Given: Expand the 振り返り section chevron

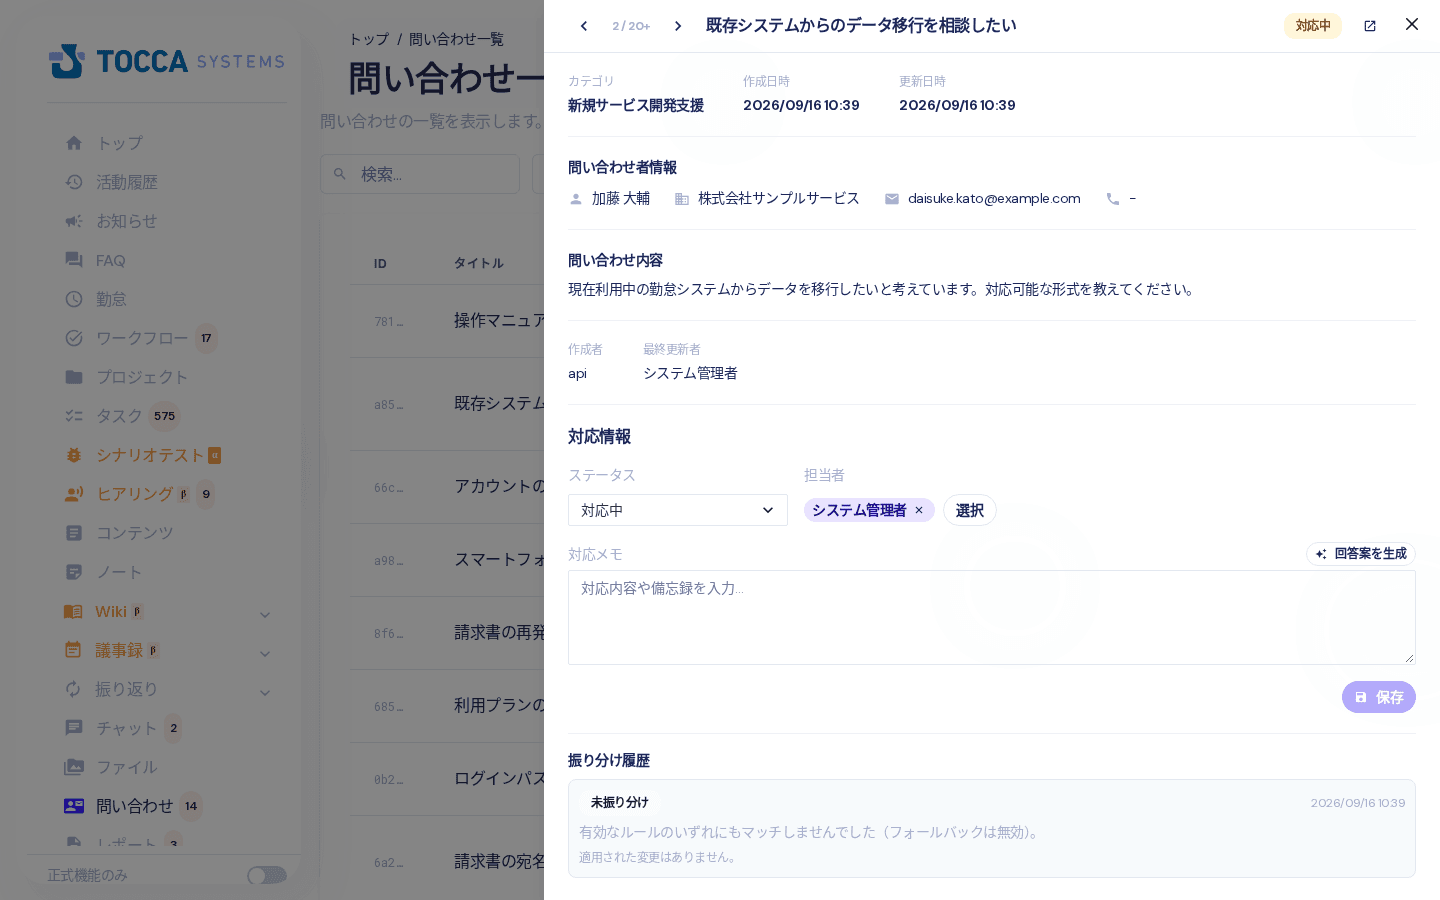Looking at the screenshot, I should [x=265, y=692].
